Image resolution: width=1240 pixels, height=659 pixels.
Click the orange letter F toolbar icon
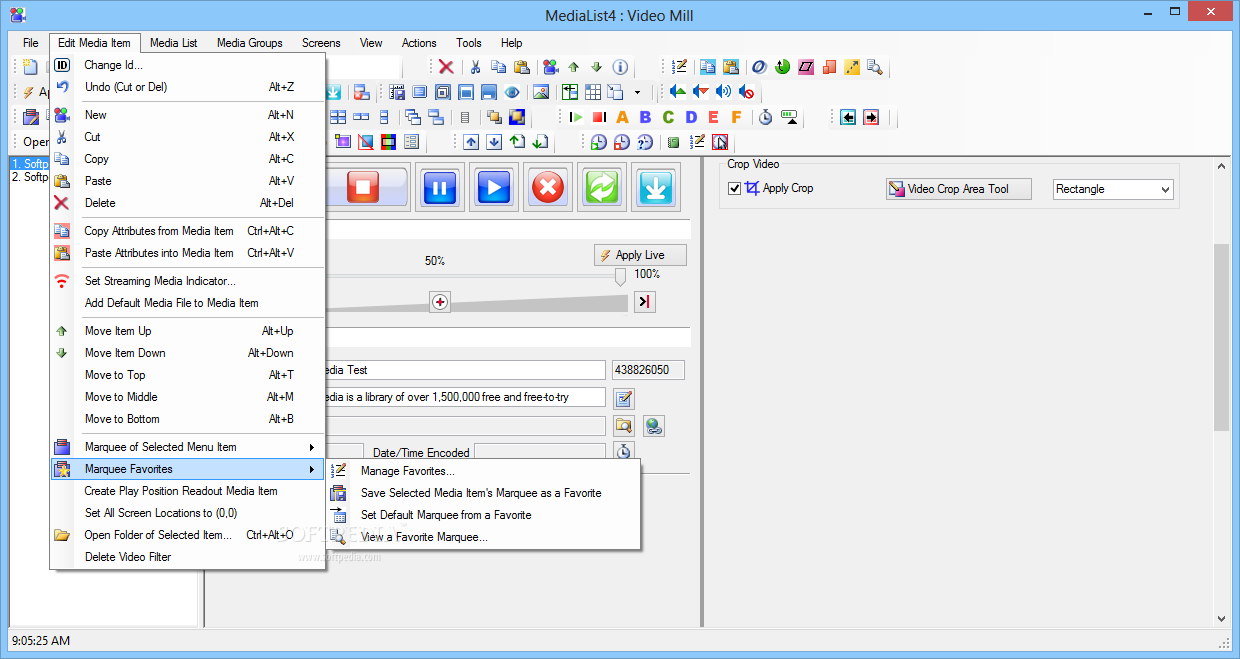737,117
